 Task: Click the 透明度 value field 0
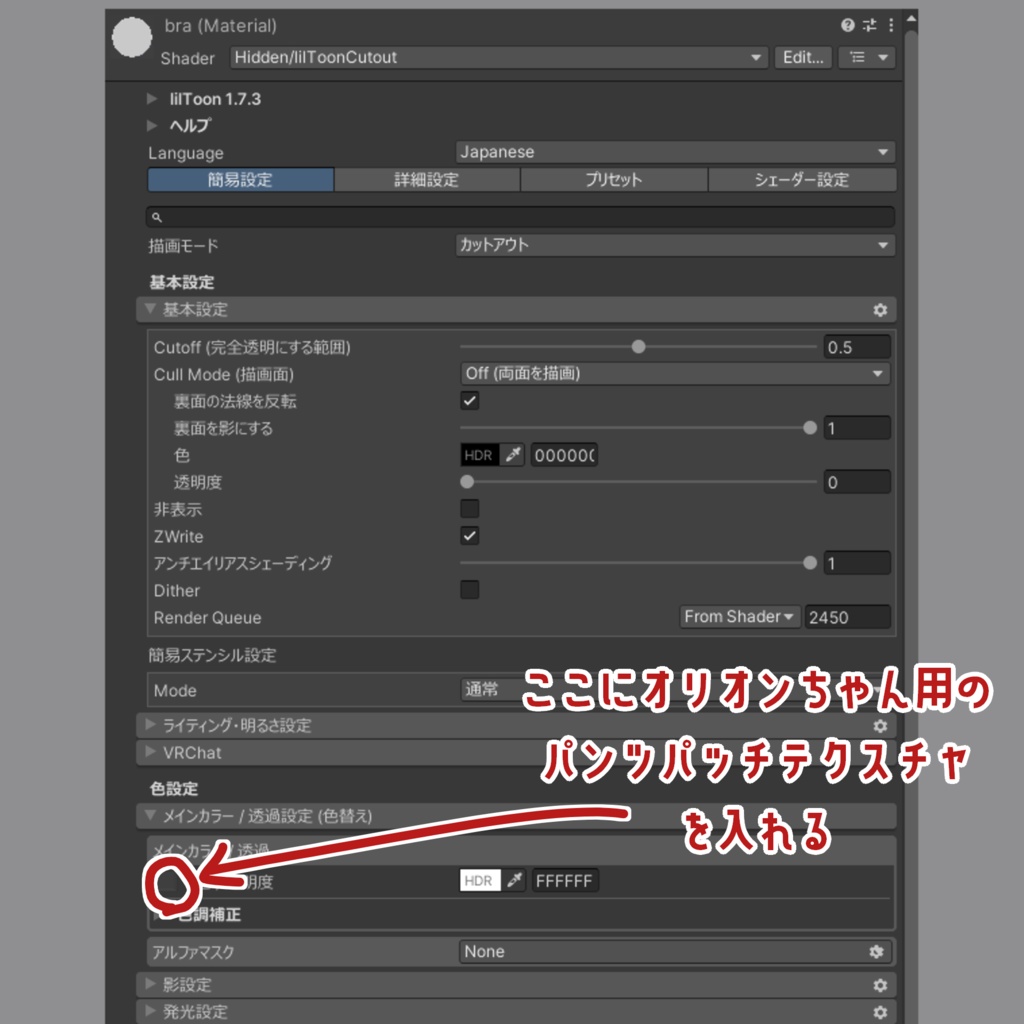857,482
